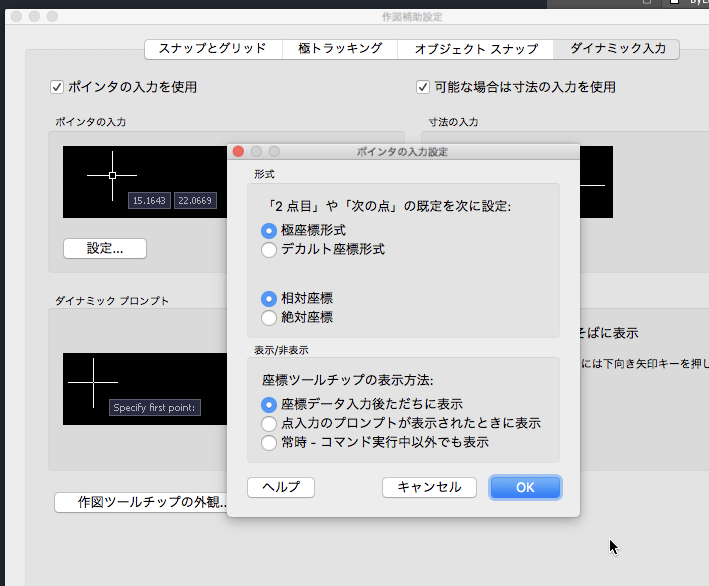Click the 座標ツールチップの表示方法: label
709x586 pixels.
(348, 380)
